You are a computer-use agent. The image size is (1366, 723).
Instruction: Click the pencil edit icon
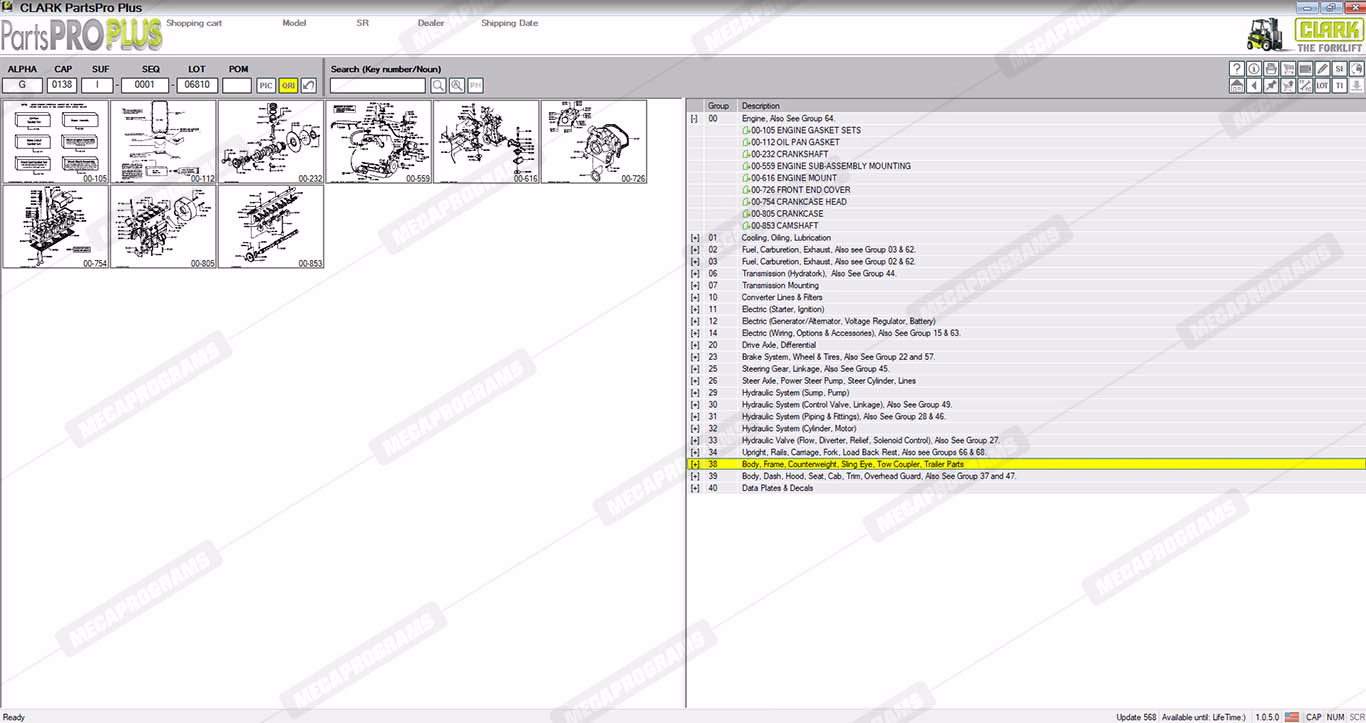point(1322,68)
